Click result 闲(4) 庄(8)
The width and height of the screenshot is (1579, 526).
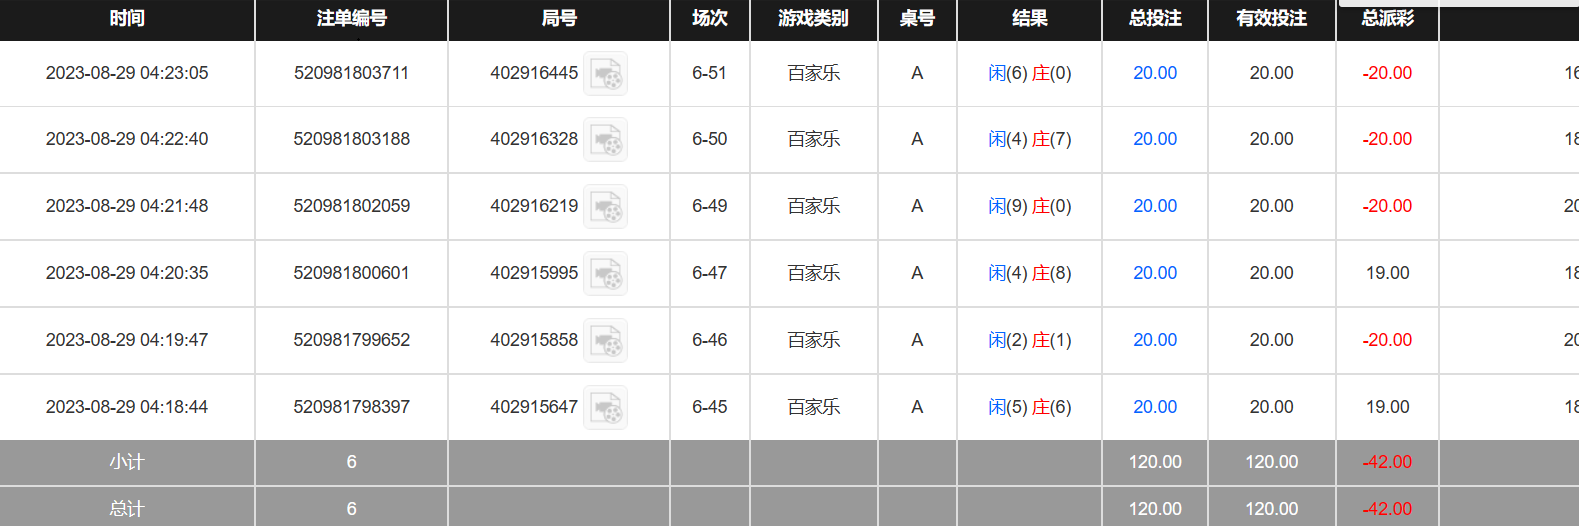[1029, 273]
